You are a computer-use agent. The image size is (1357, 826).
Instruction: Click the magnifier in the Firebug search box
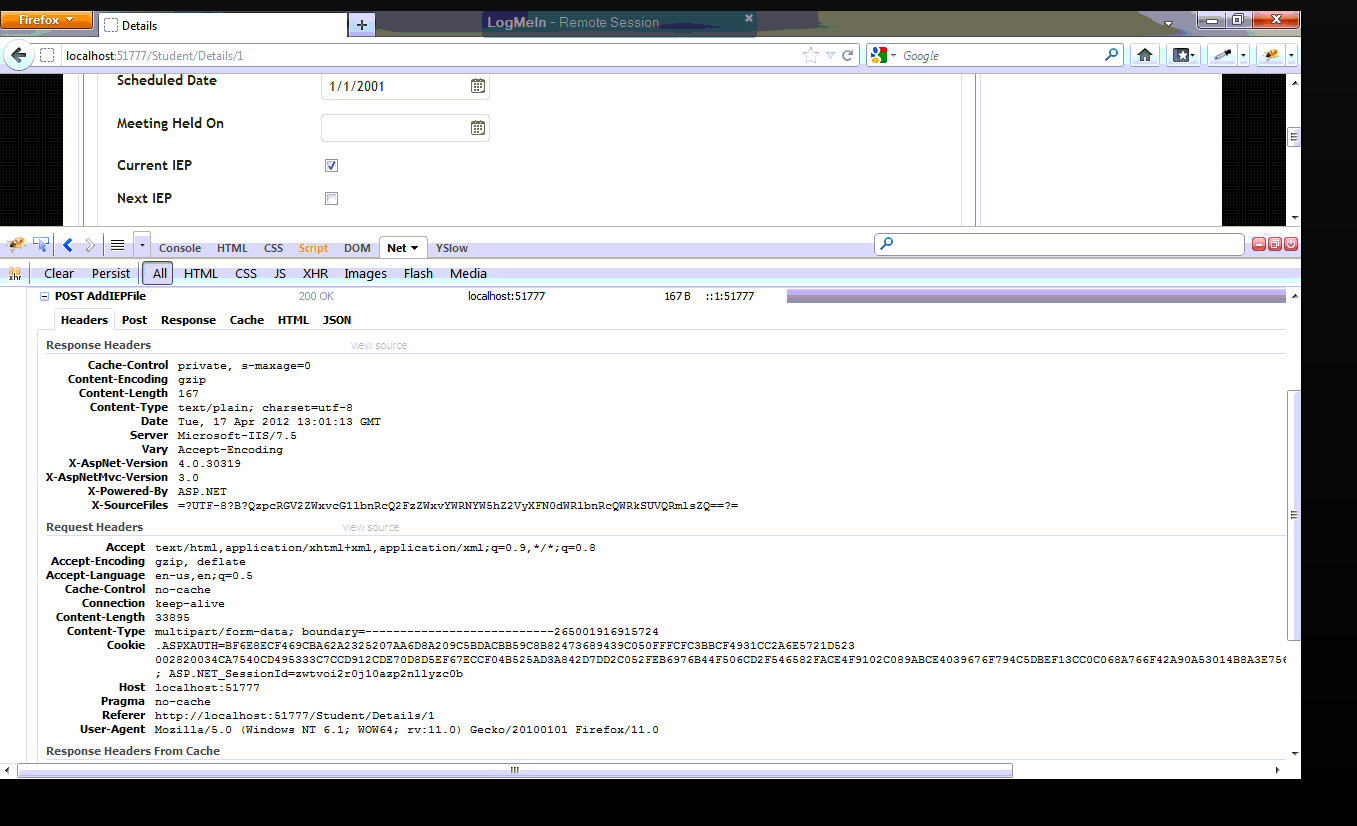pyautogui.click(x=886, y=244)
